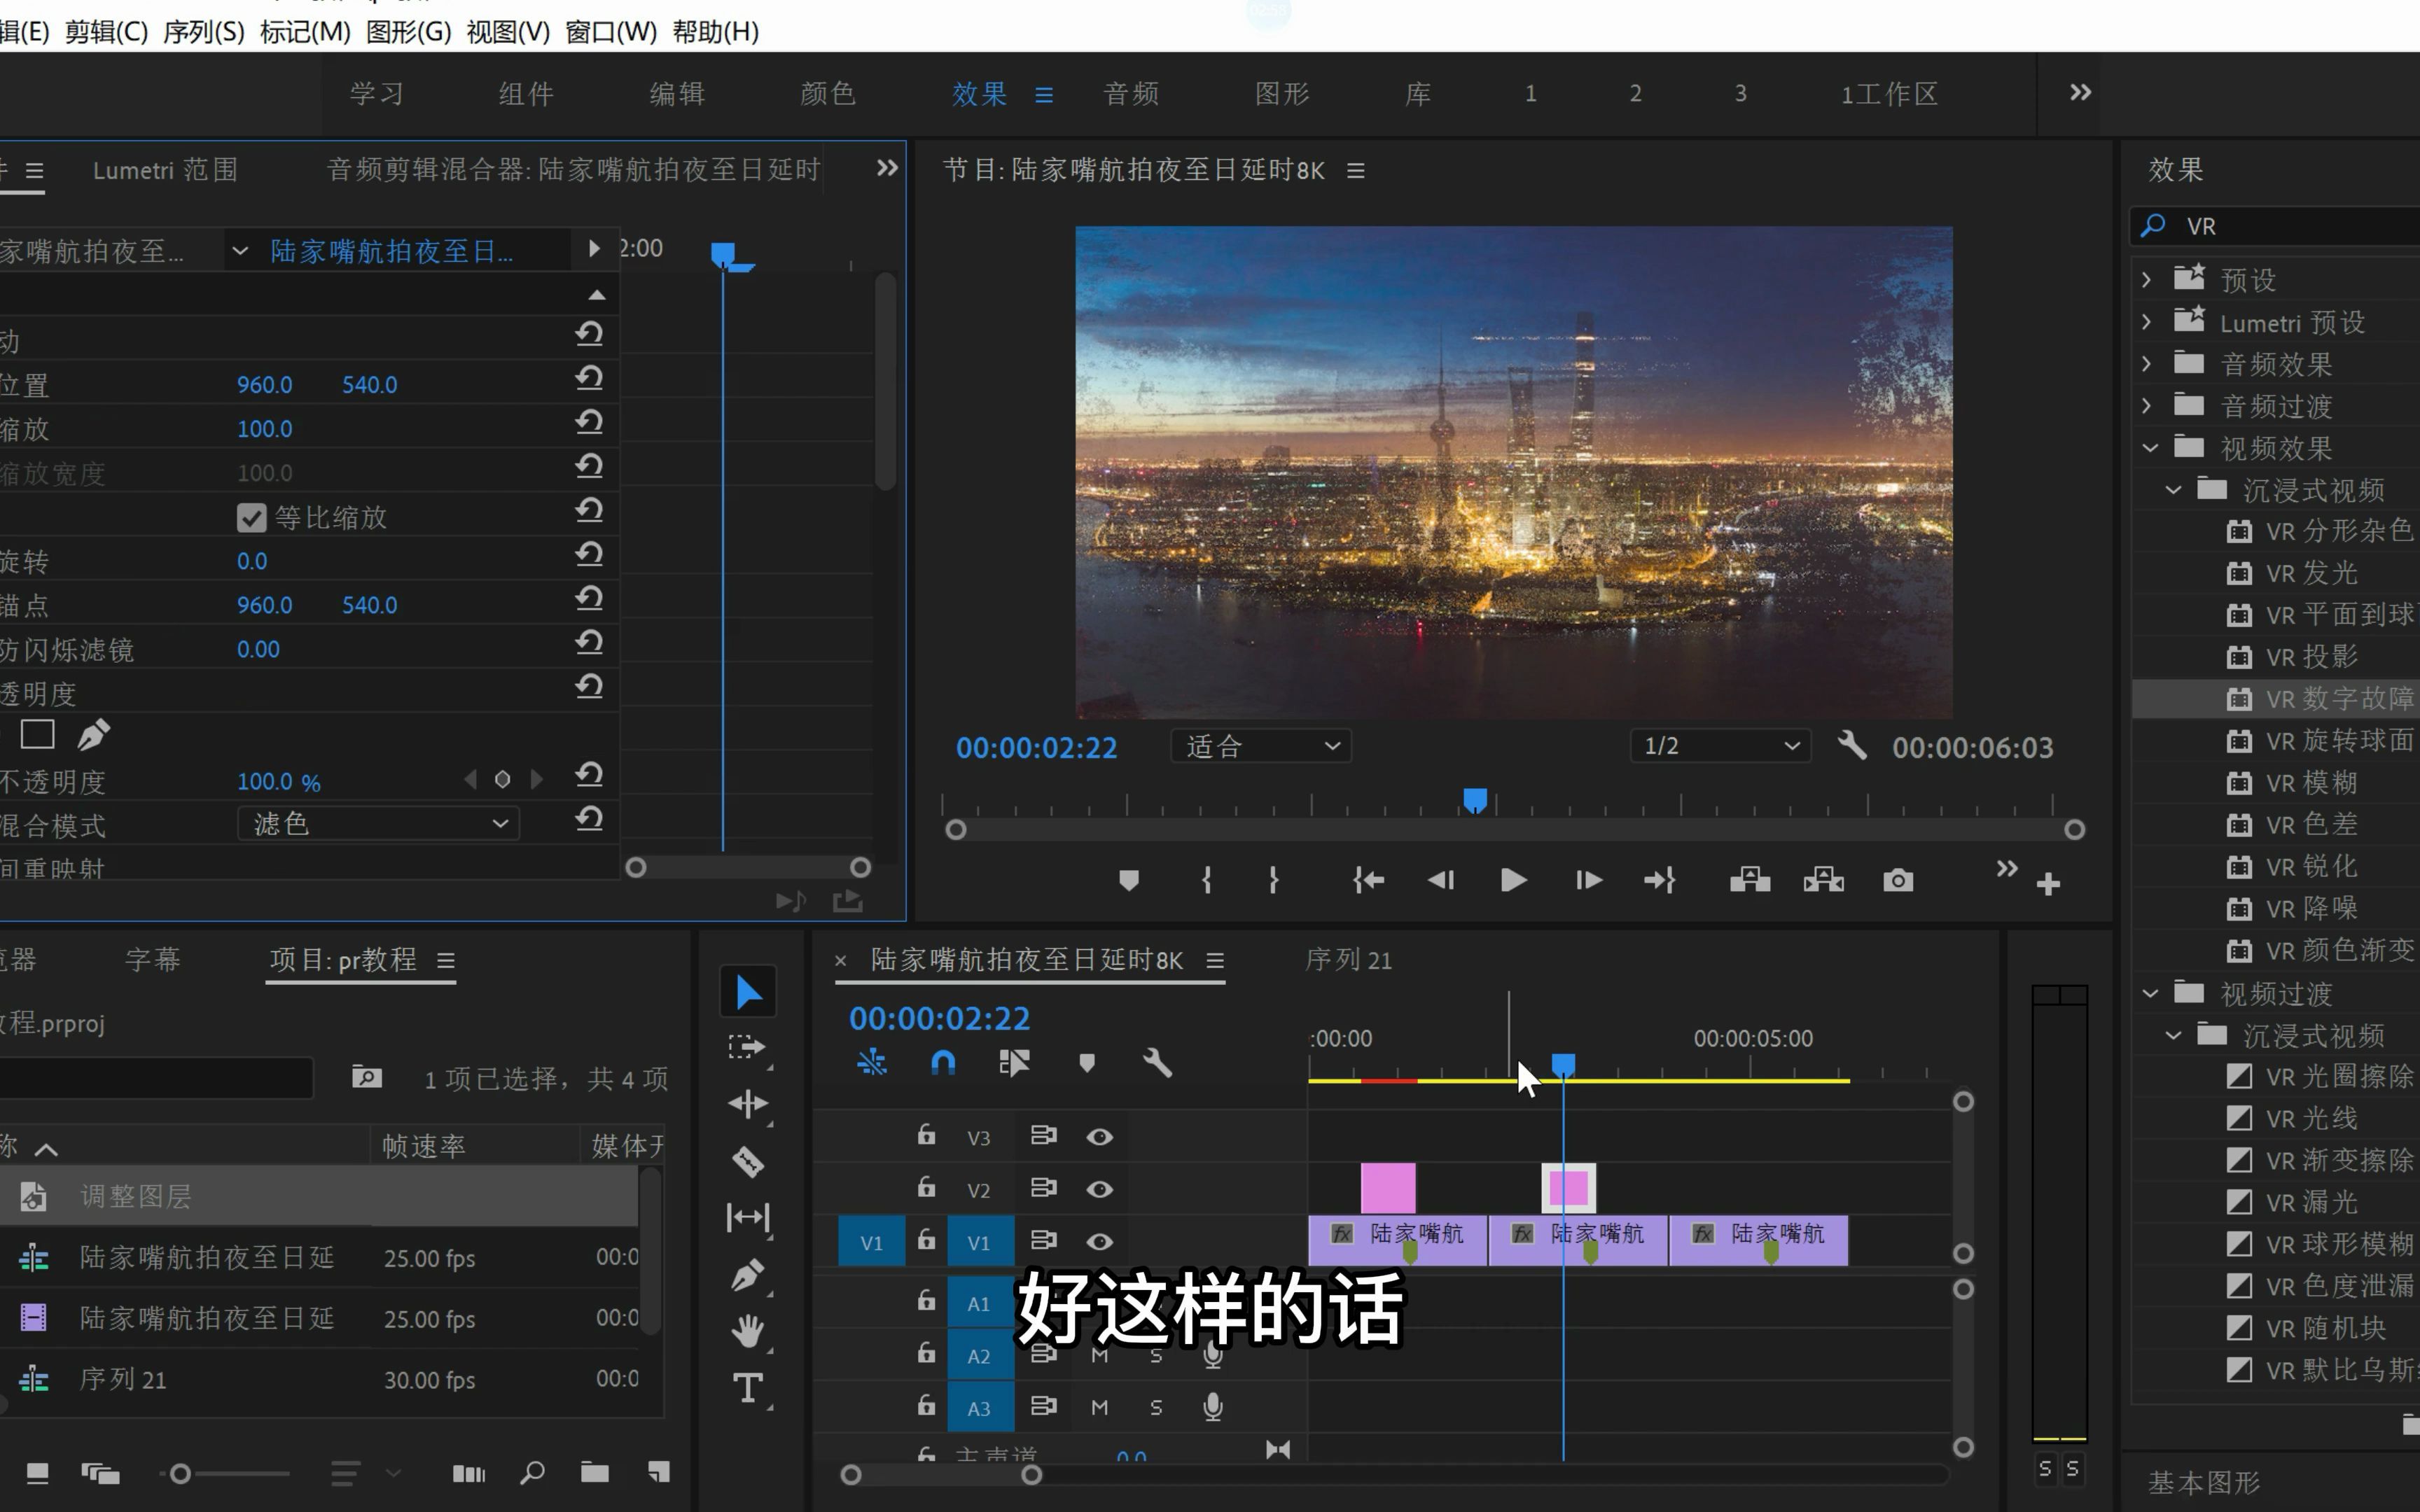Toggle snapping magnet in the timeline

coord(943,1063)
